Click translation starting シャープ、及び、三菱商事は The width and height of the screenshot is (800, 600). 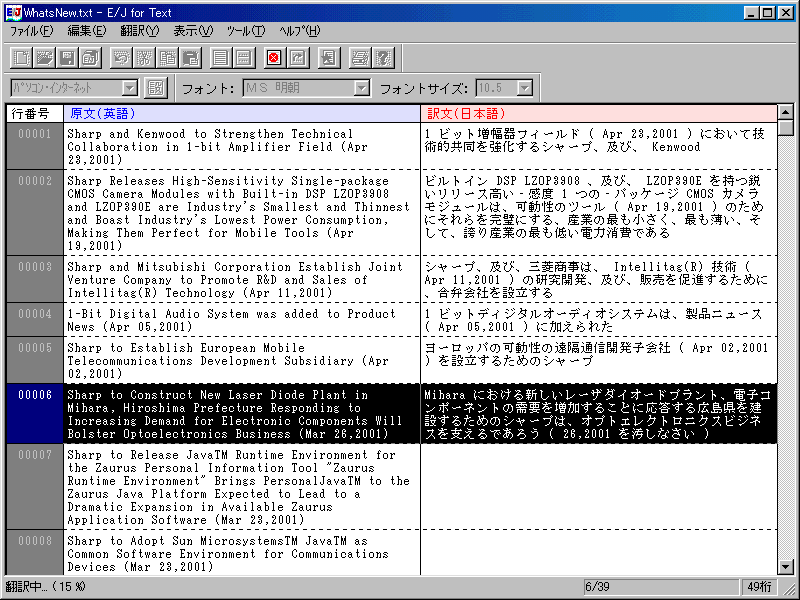tap(598, 280)
